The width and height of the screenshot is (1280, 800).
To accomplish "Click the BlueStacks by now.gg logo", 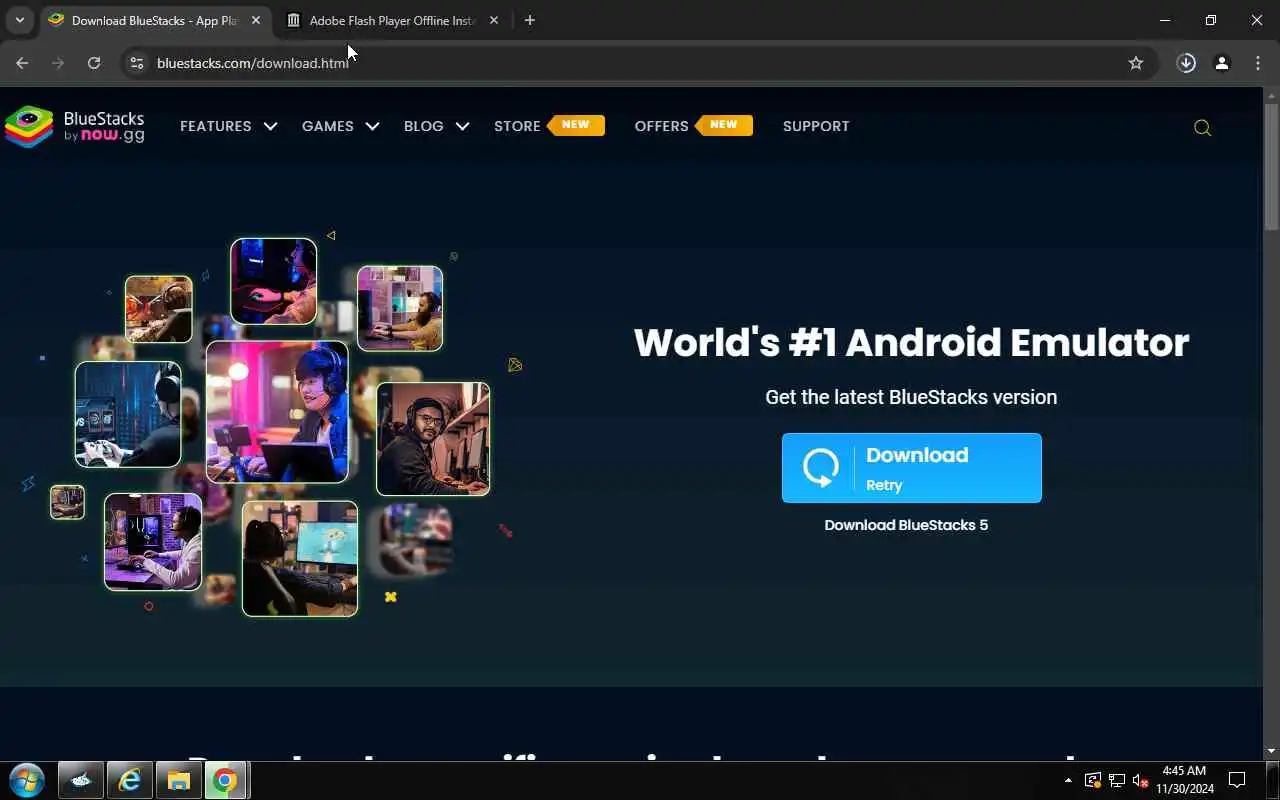I will point(75,127).
